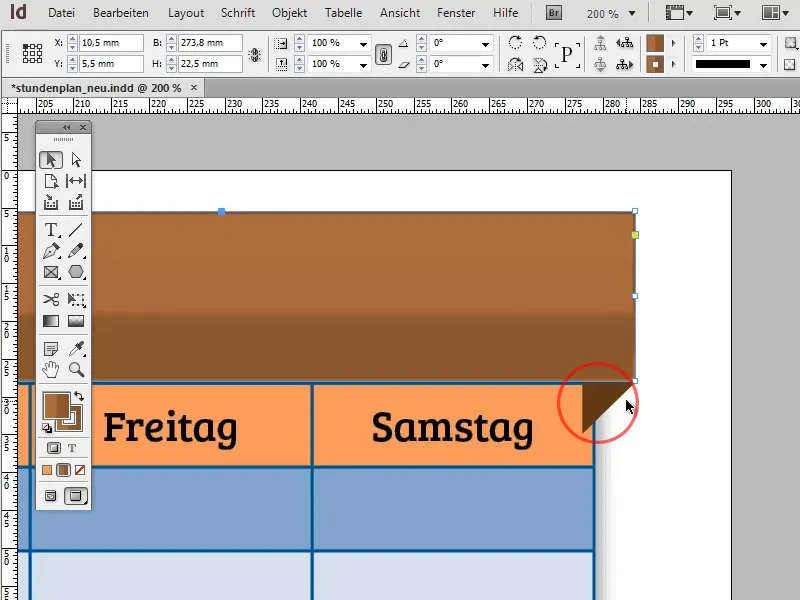
Task: Apply solid color in tools panel
Action: (x=47, y=470)
